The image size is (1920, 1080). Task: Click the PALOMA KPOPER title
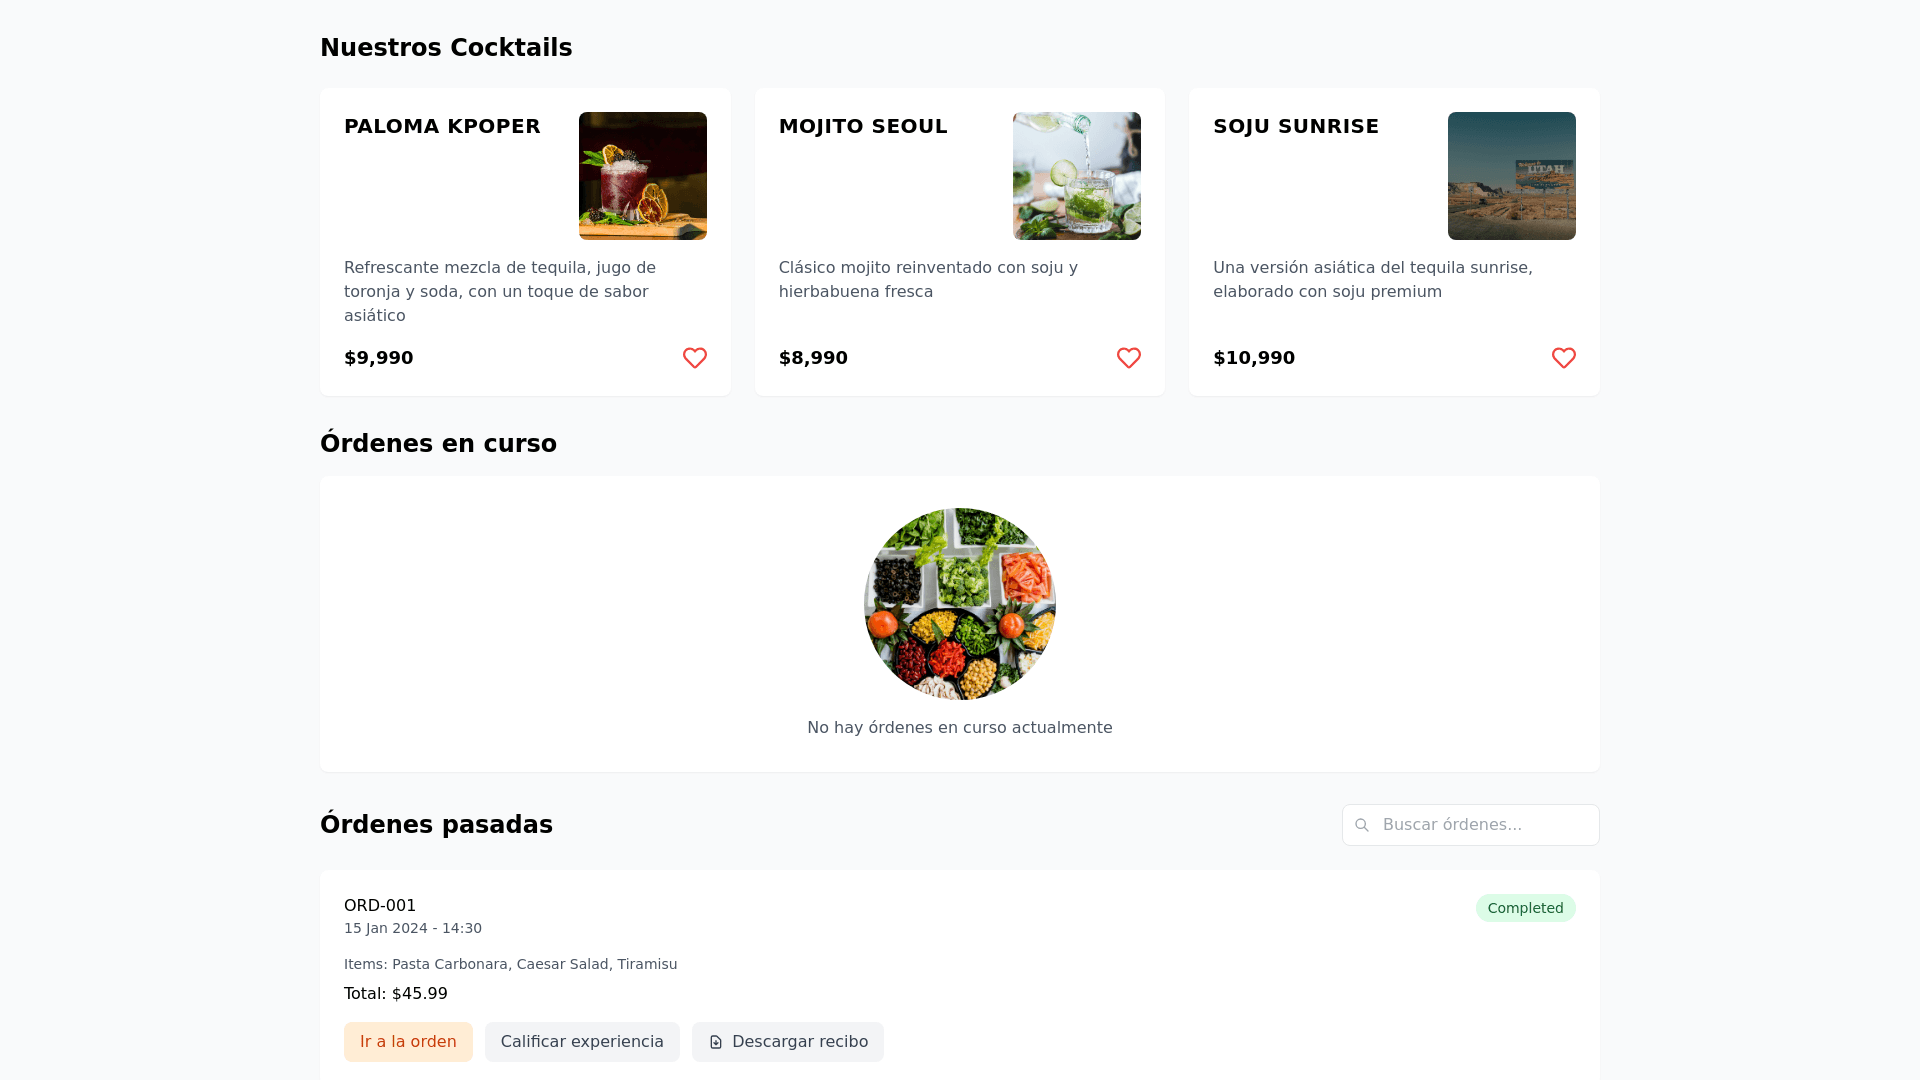click(x=442, y=126)
